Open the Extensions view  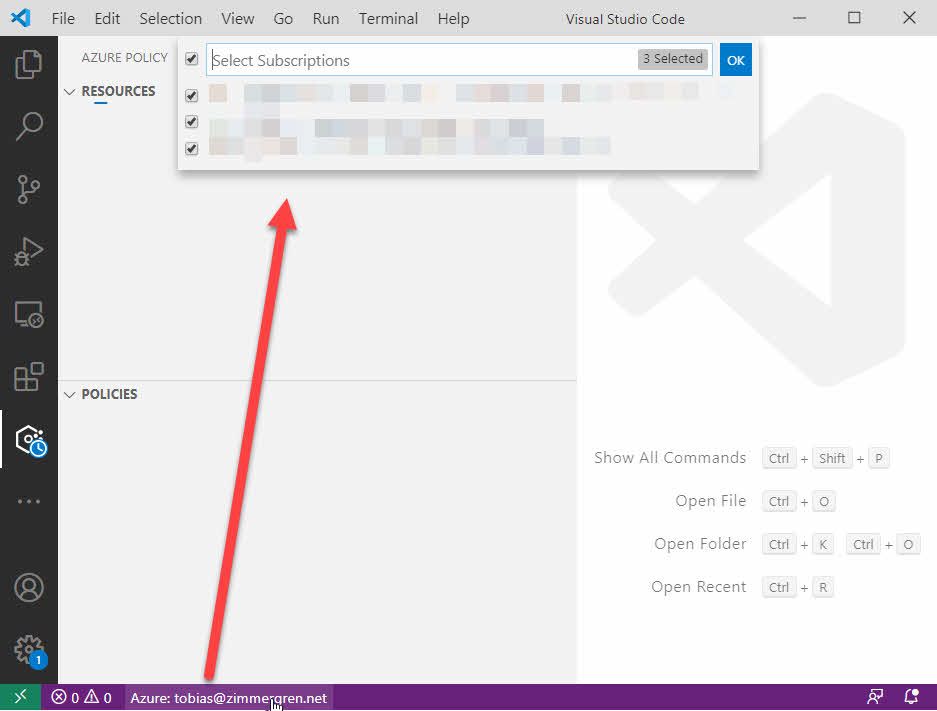(x=29, y=377)
